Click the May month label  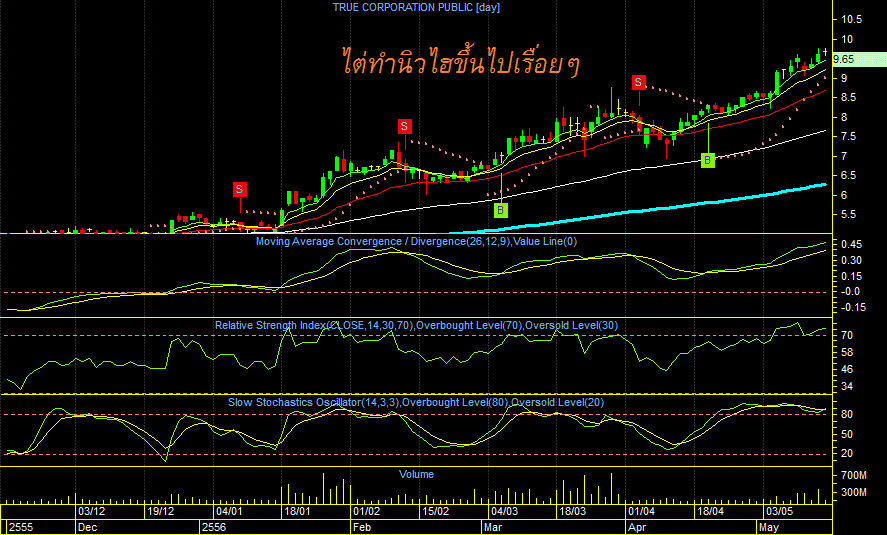(x=769, y=527)
